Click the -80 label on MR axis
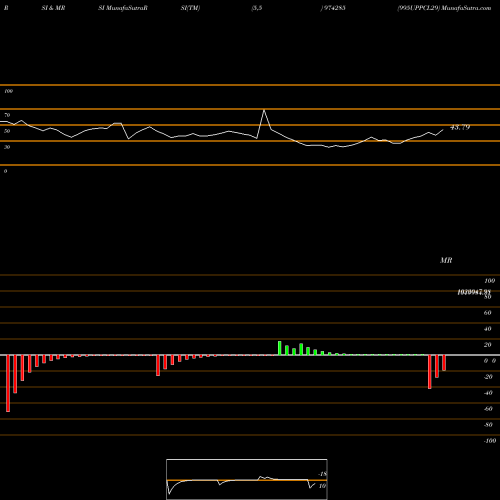 [488, 425]
